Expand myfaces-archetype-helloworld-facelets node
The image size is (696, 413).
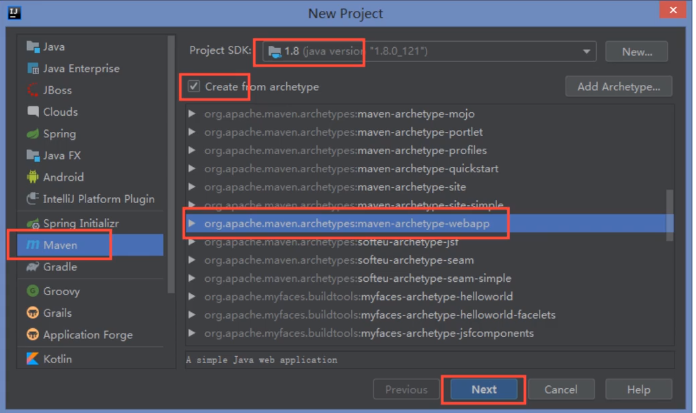192,314
